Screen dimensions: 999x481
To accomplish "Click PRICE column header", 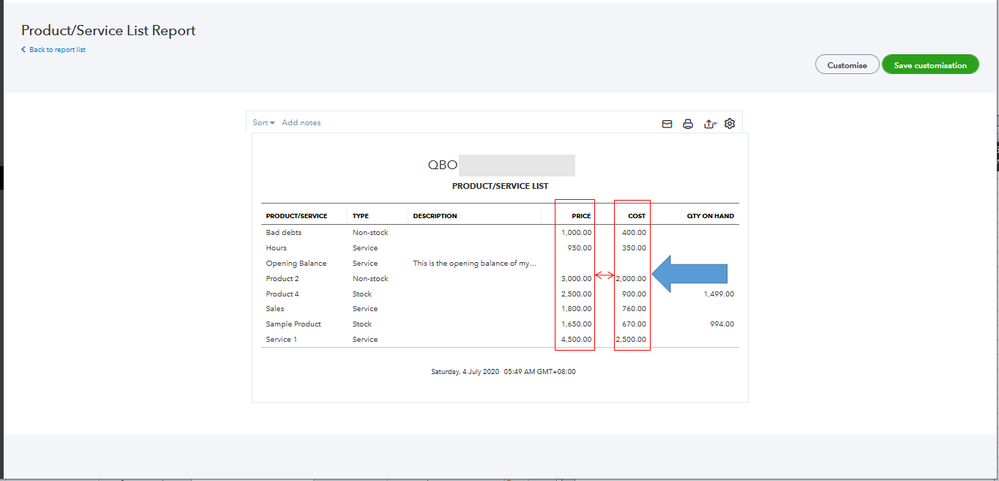I will pos(581,216).
